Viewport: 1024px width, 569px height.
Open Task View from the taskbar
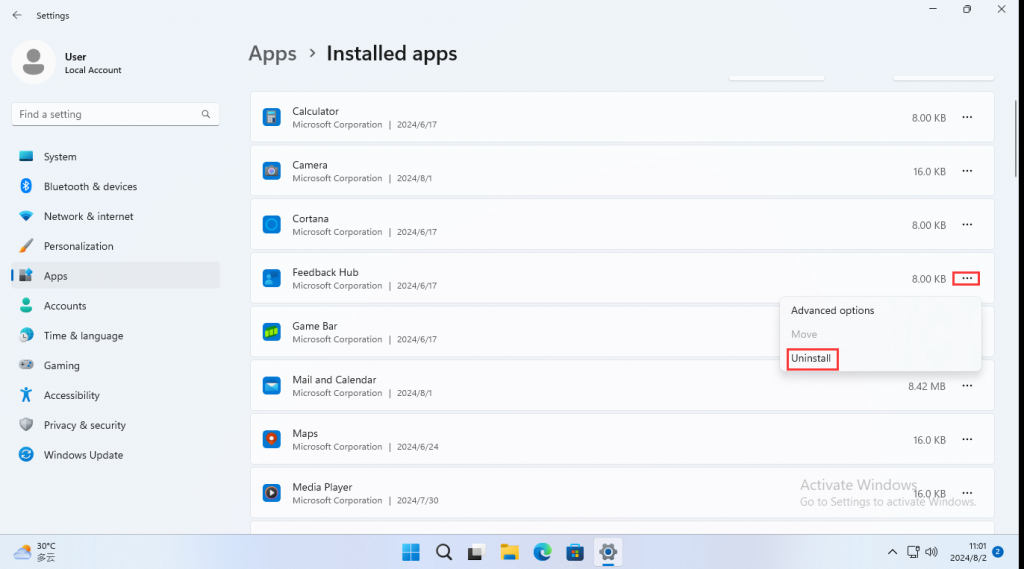pyautogui.click(x=476, y=553)
